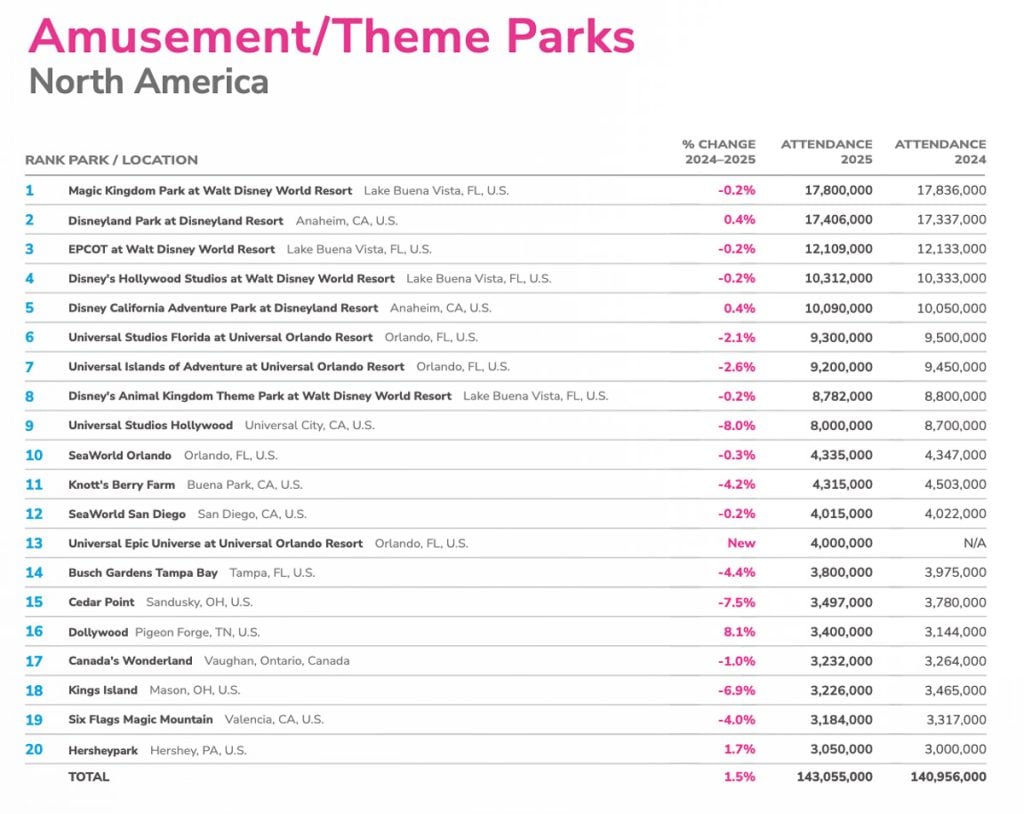
Task: Click the -6.9% change for Kings Island
Action: (x=737, y=691)
